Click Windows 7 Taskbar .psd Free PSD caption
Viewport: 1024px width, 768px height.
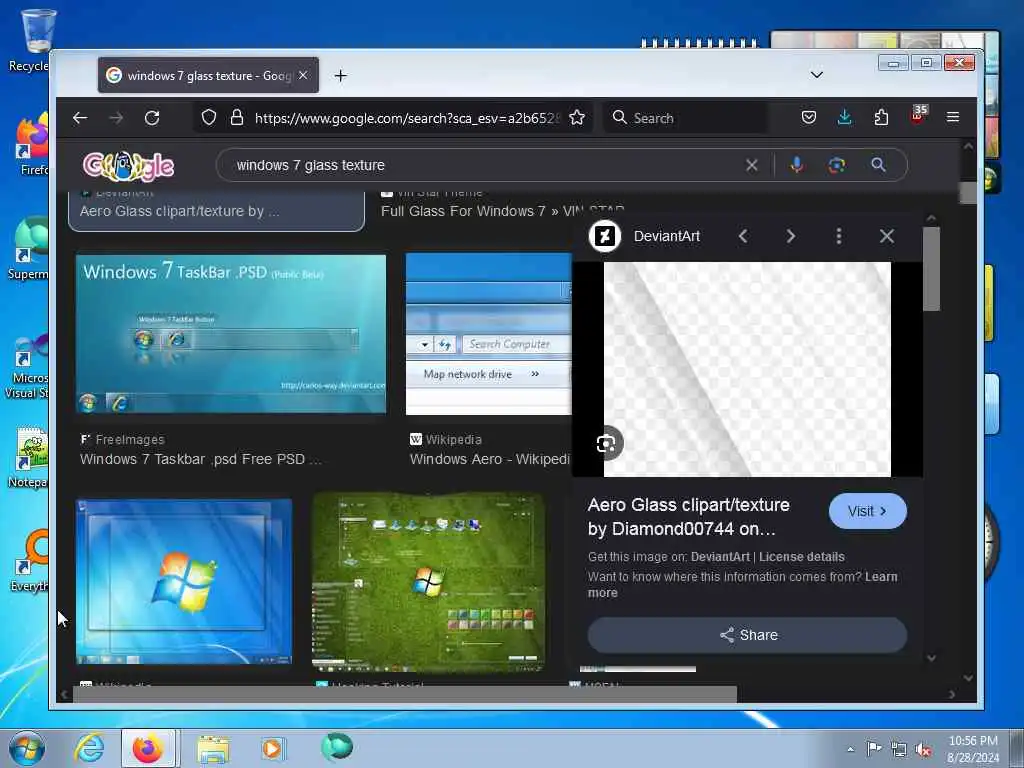[x=200, y=459]
